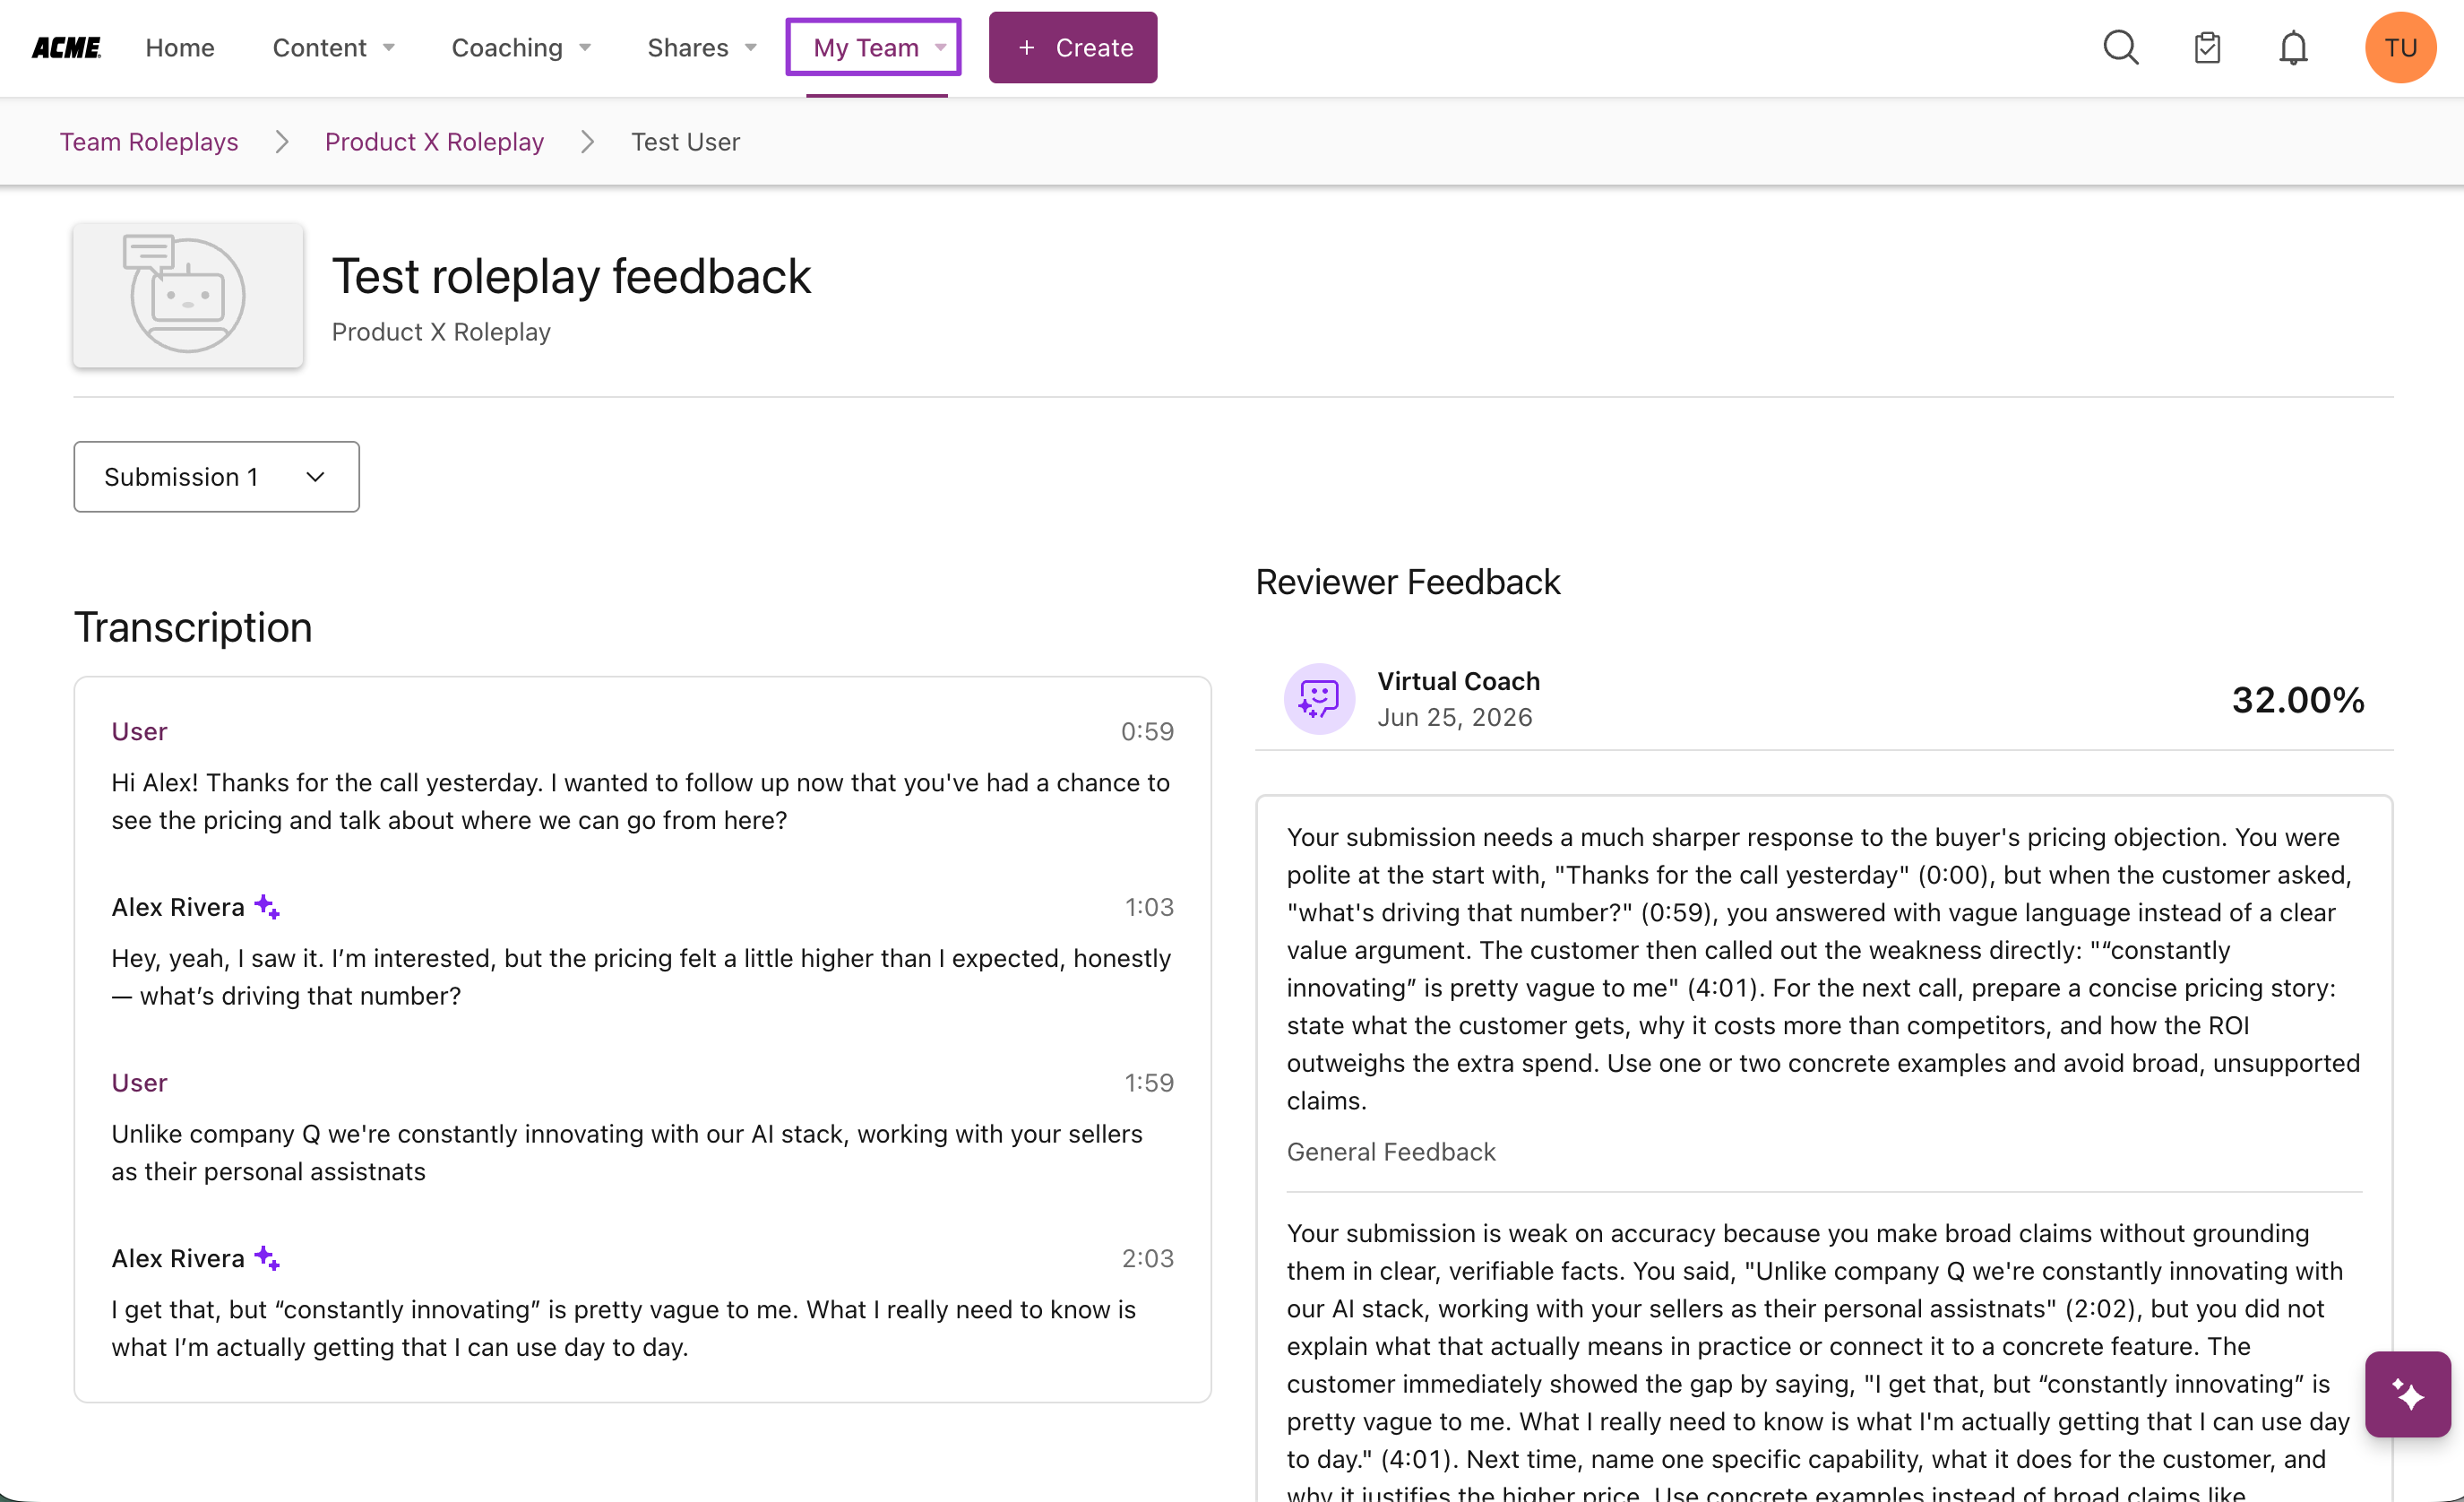Viewport: 2464px width, 1502px height.
Task: Go to Team Roleplays breadcrumb
Action: pyautogui.click(x=149, y=142)
